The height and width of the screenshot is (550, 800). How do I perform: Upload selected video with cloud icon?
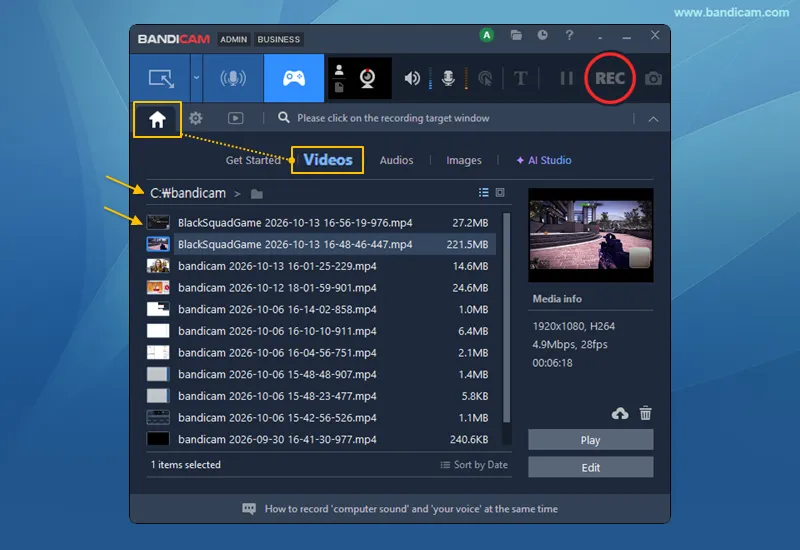(620, 413)
